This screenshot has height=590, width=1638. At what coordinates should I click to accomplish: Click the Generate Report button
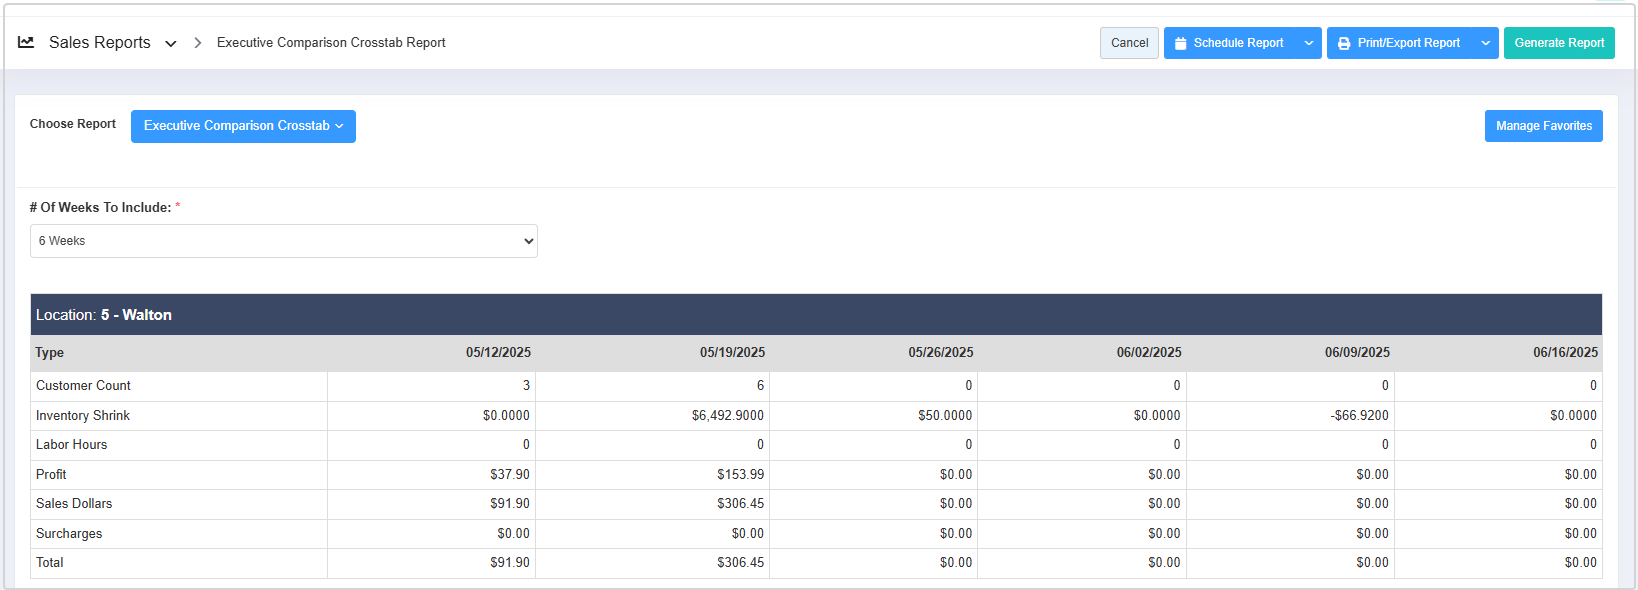point(1559,43)
